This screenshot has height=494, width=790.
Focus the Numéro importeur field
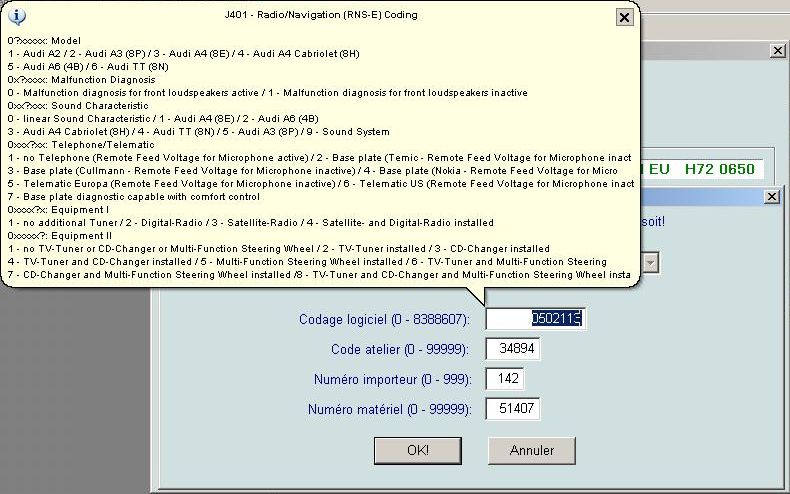(505, 379)
